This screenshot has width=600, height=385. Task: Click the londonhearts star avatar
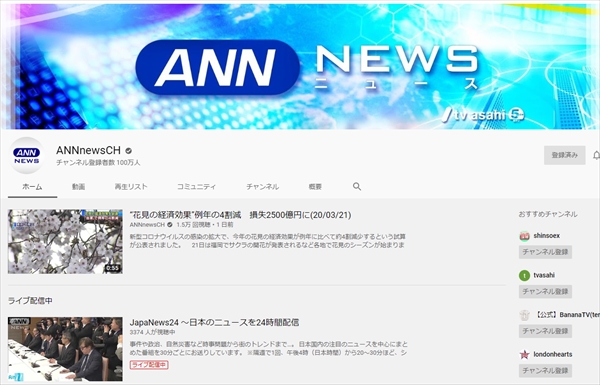point(524,354)
